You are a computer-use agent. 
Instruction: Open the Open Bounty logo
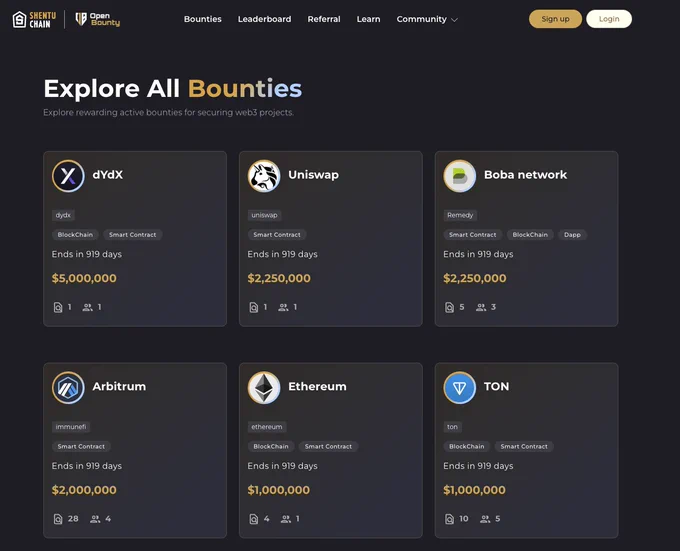point(98,20)
